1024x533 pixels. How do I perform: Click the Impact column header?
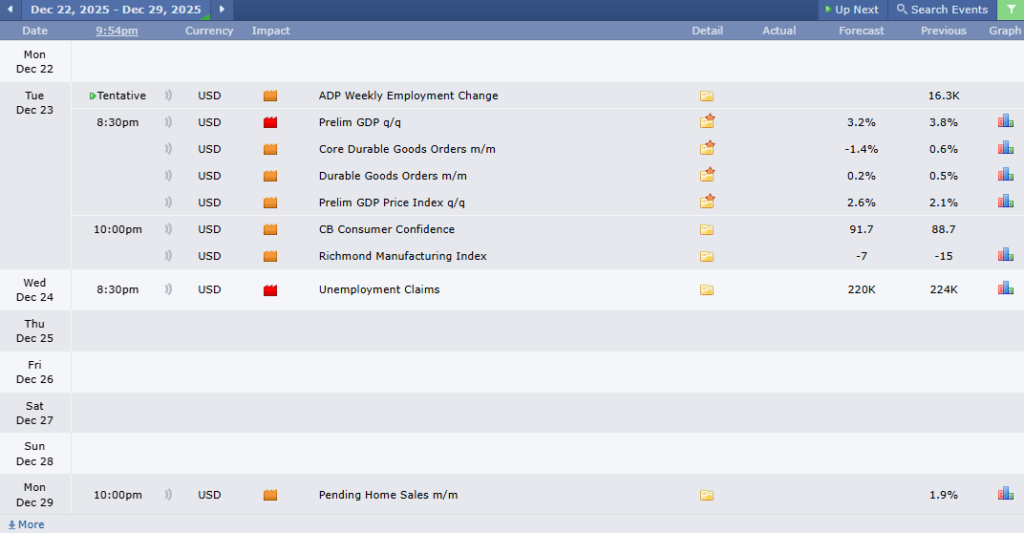pyautogui.click(x=271, y=31)
